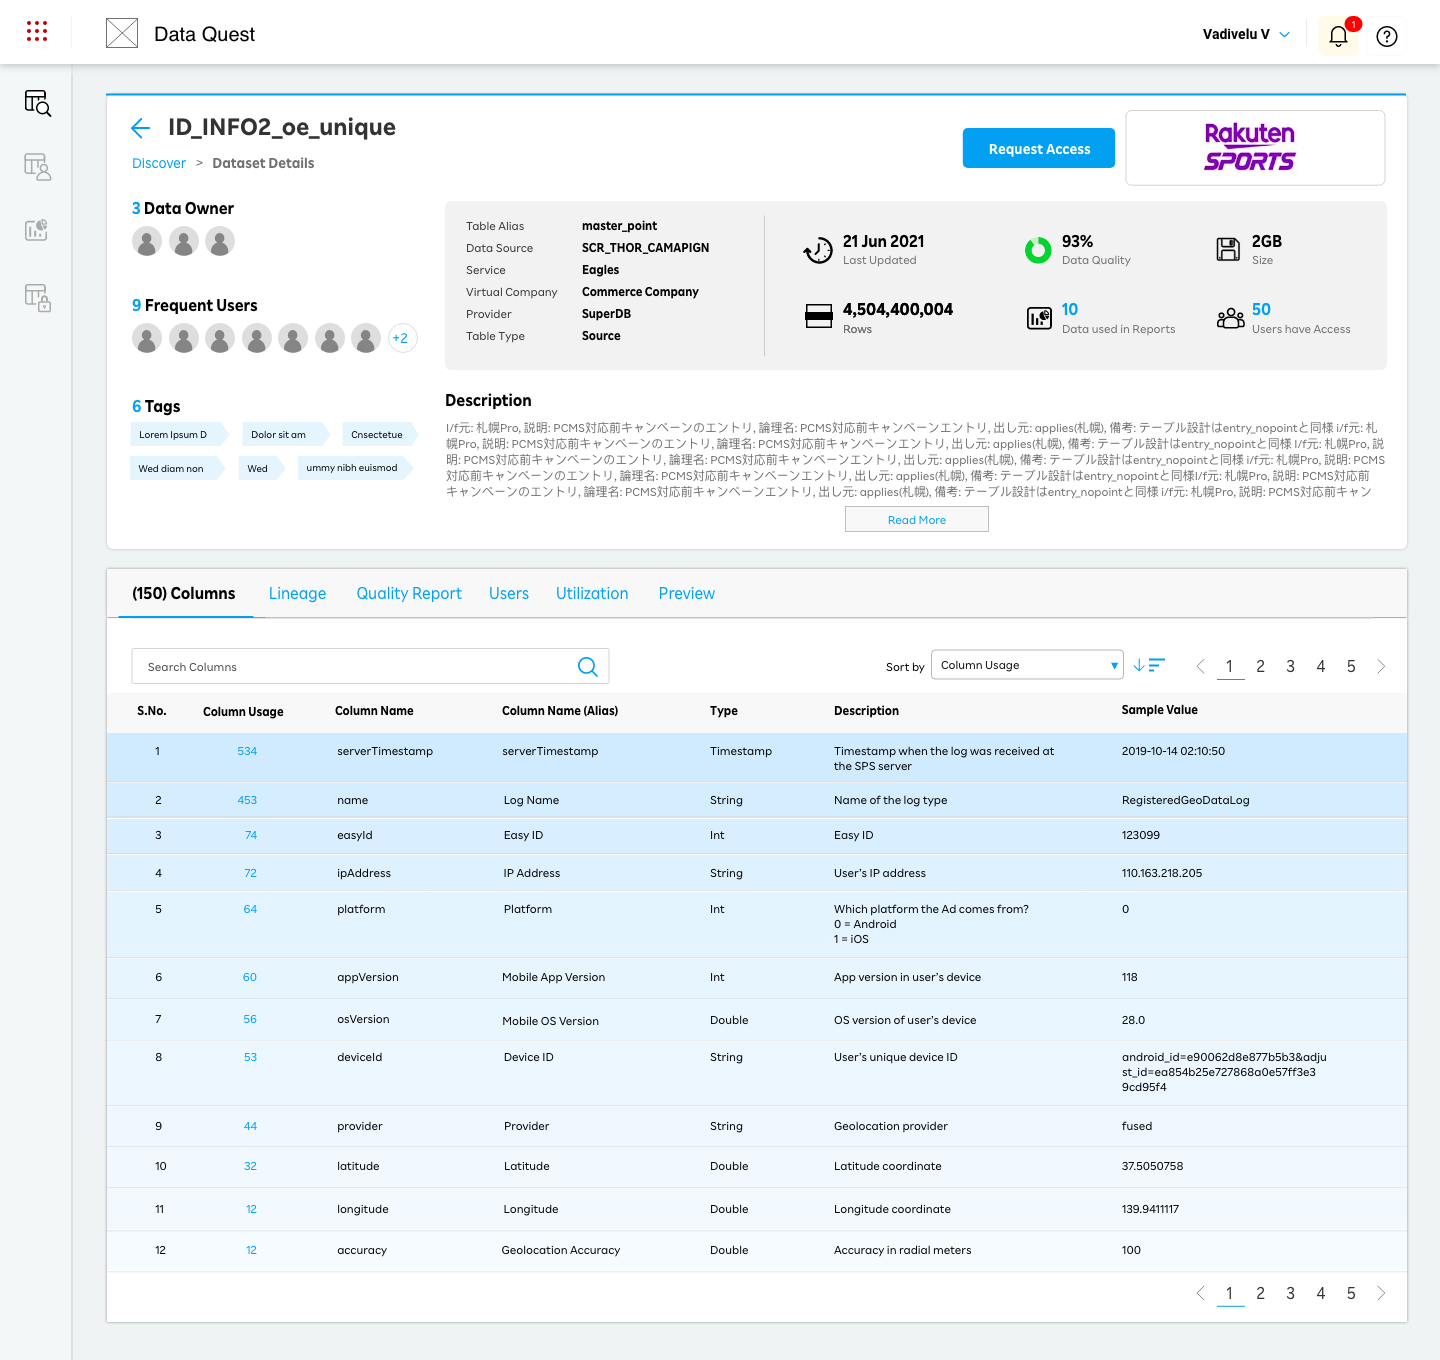1440x1360 pixels.
Task: Open the Quality Report tab
Action: [409, 594]
